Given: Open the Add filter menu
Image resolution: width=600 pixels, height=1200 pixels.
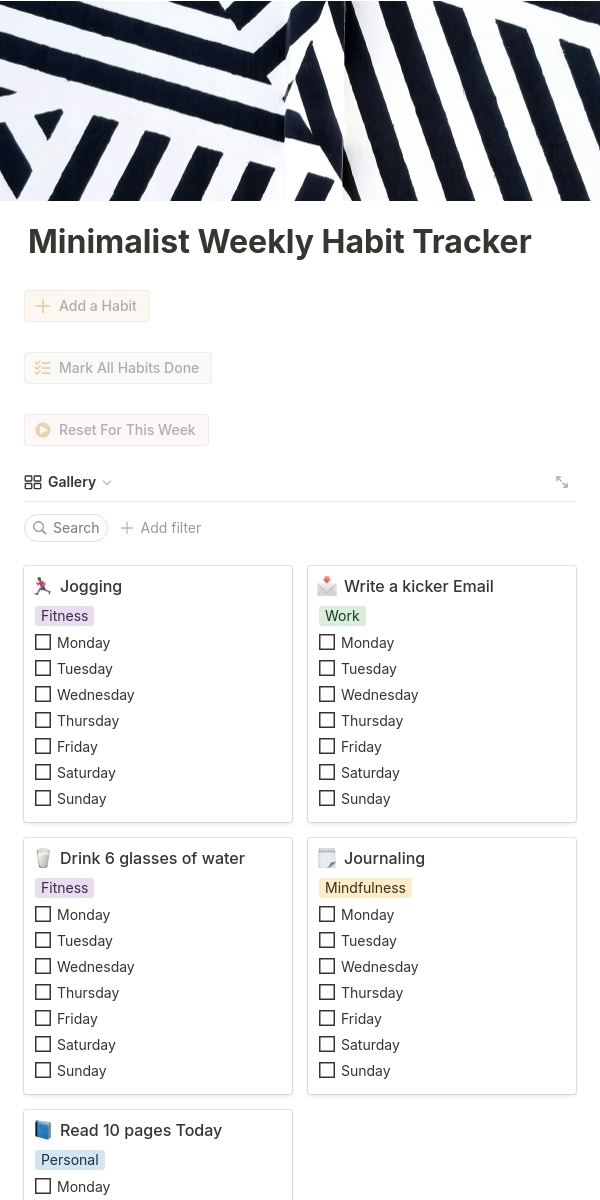Looking at the screenshot, I should 161,528.
